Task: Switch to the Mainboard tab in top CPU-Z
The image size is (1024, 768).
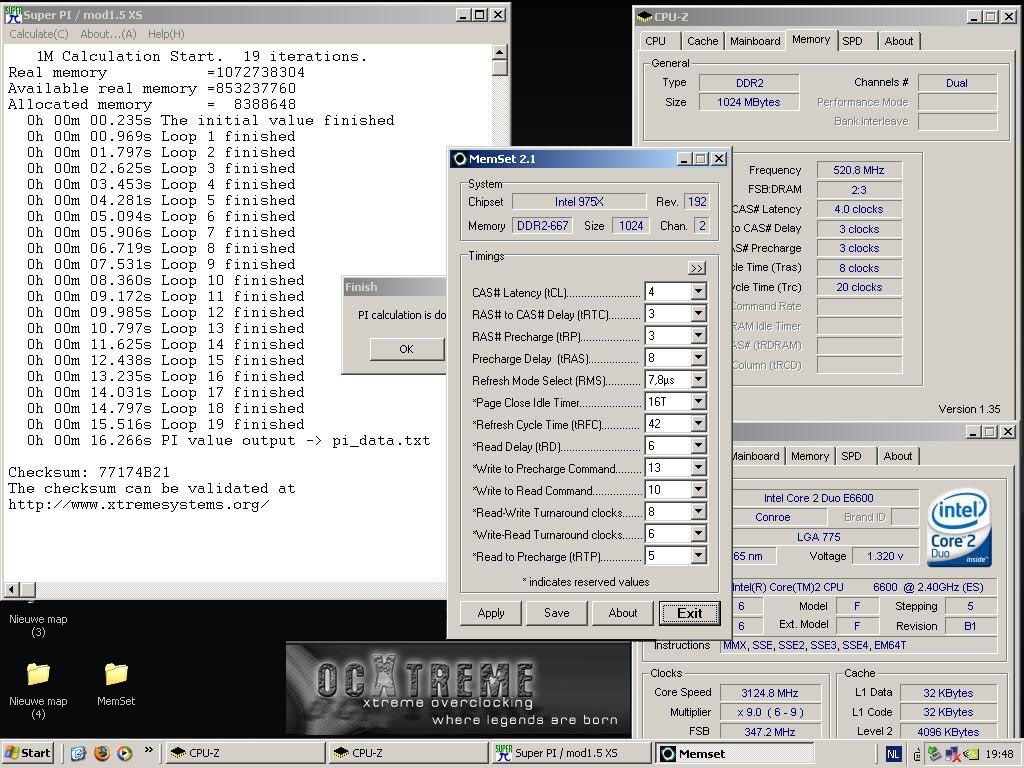Action: click(x=755, y=41)
